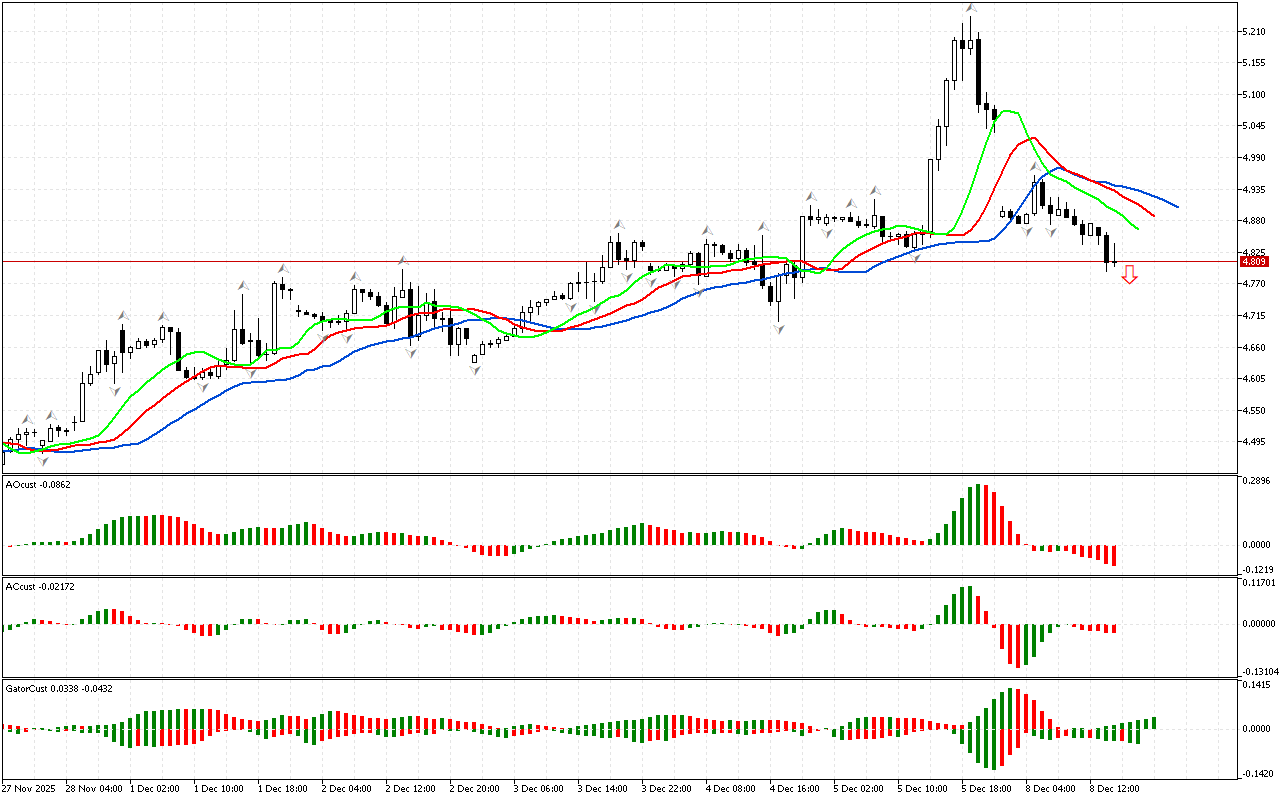Click the lowest red ACcust histogram bar
This screenshot has width=1280, height=800.
pyautogui.click(x=1019, y=645)
